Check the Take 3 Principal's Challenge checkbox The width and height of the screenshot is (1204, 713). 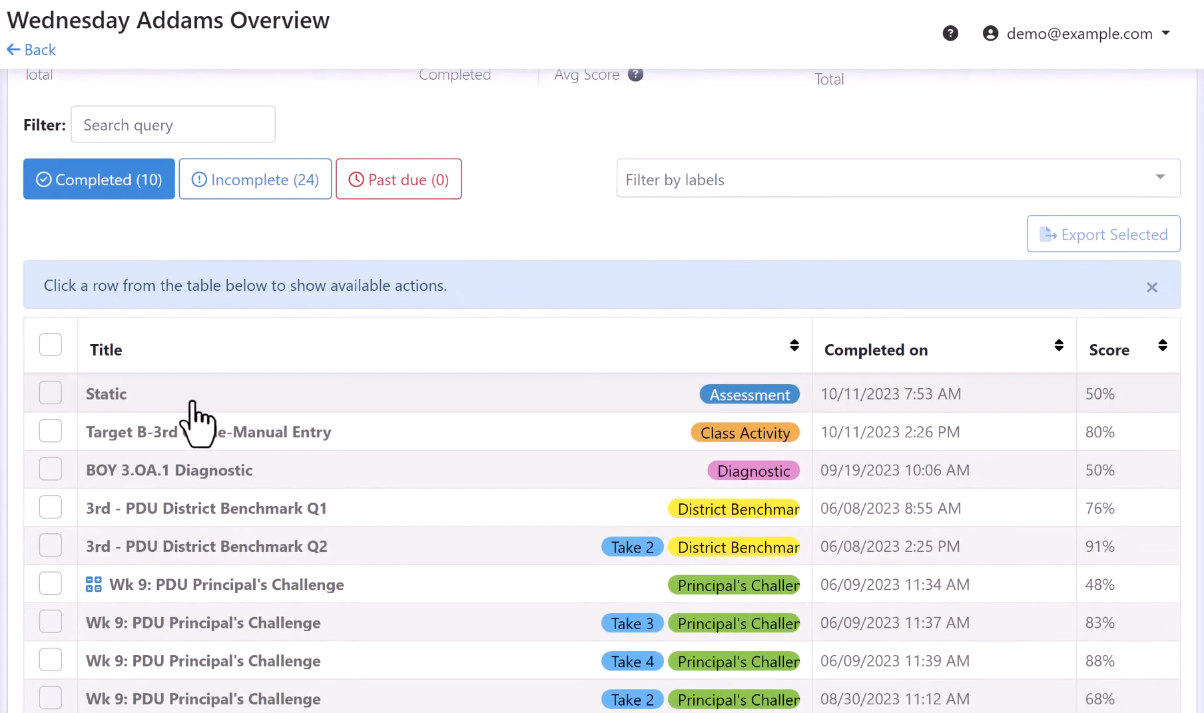tap(50, 621)
